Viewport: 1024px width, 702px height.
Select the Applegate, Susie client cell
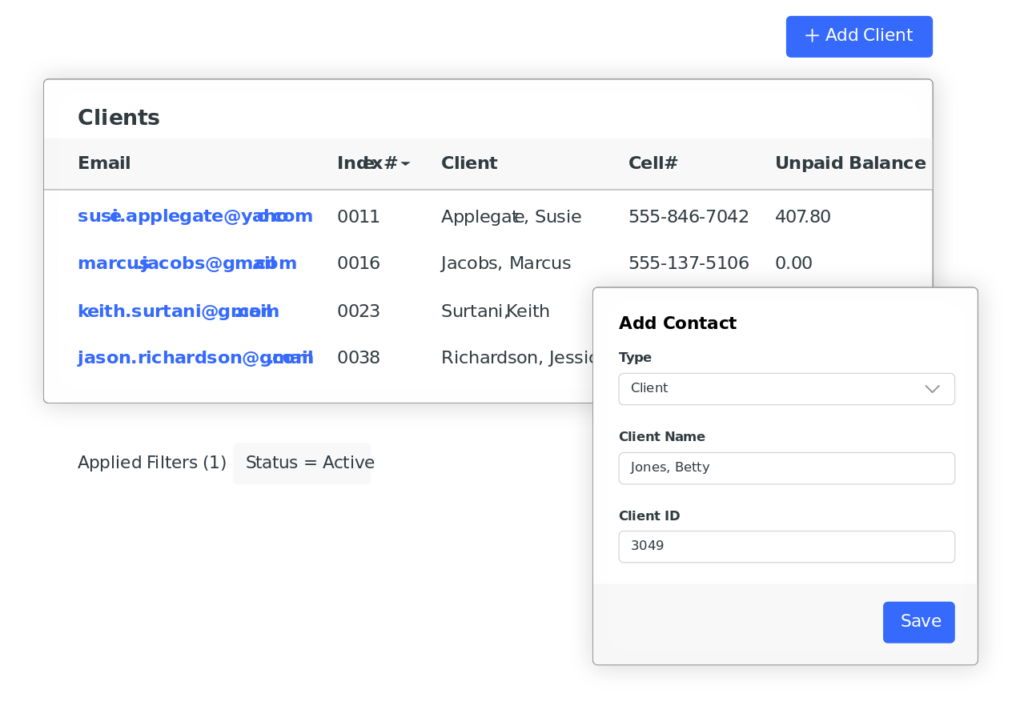[511, 217]
